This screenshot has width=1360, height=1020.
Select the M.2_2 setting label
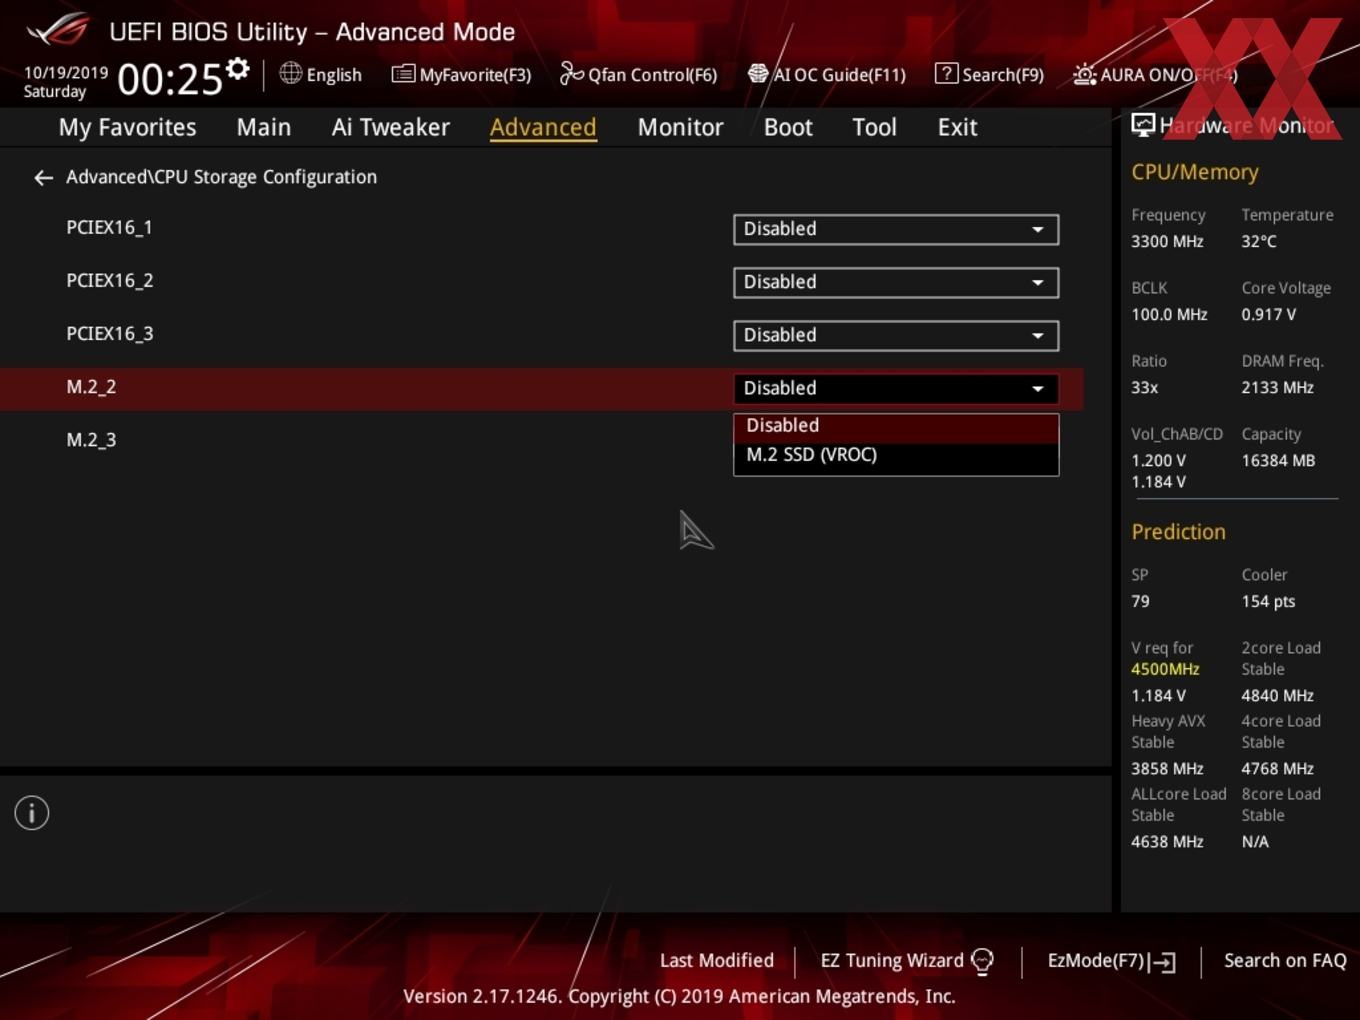91,387
